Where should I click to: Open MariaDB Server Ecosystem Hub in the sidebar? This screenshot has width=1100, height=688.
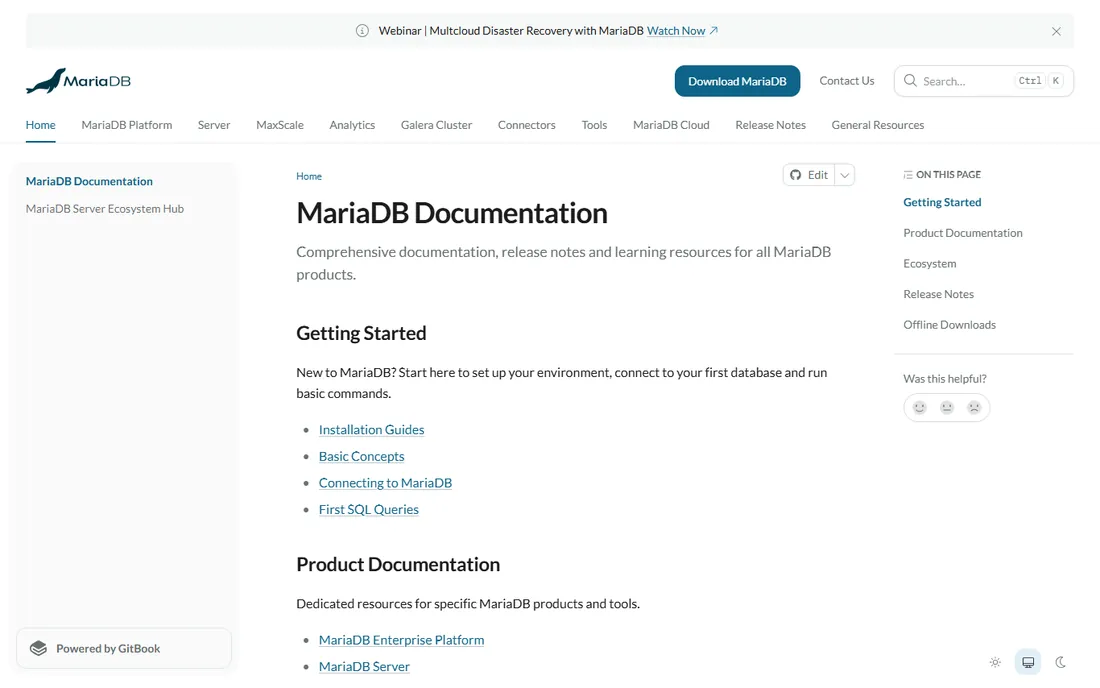pyautogui.click(x=105, y=208)
